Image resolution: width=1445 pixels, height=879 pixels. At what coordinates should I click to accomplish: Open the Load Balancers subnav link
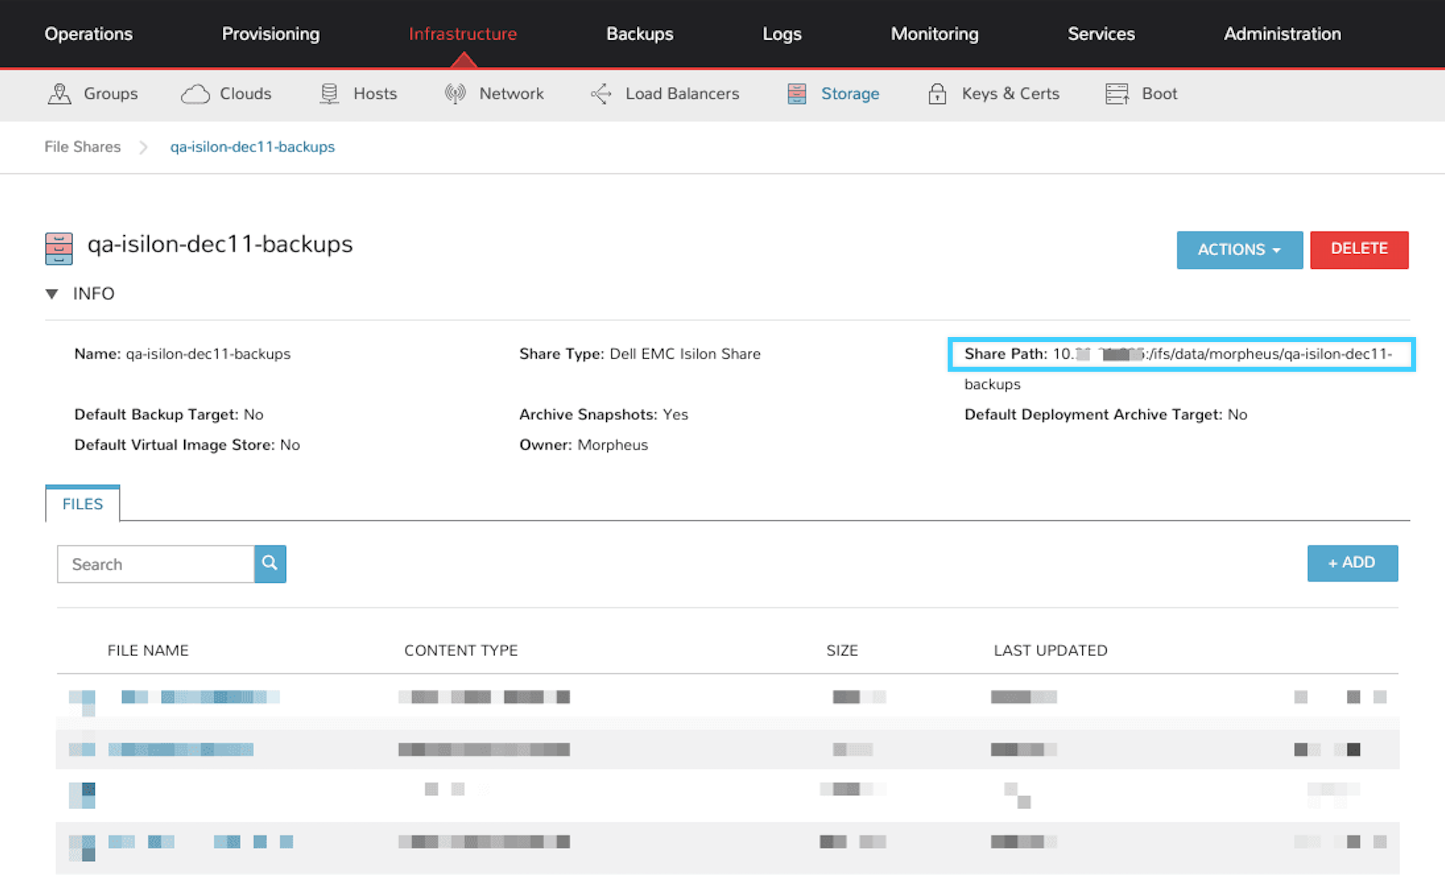(682, 94)
